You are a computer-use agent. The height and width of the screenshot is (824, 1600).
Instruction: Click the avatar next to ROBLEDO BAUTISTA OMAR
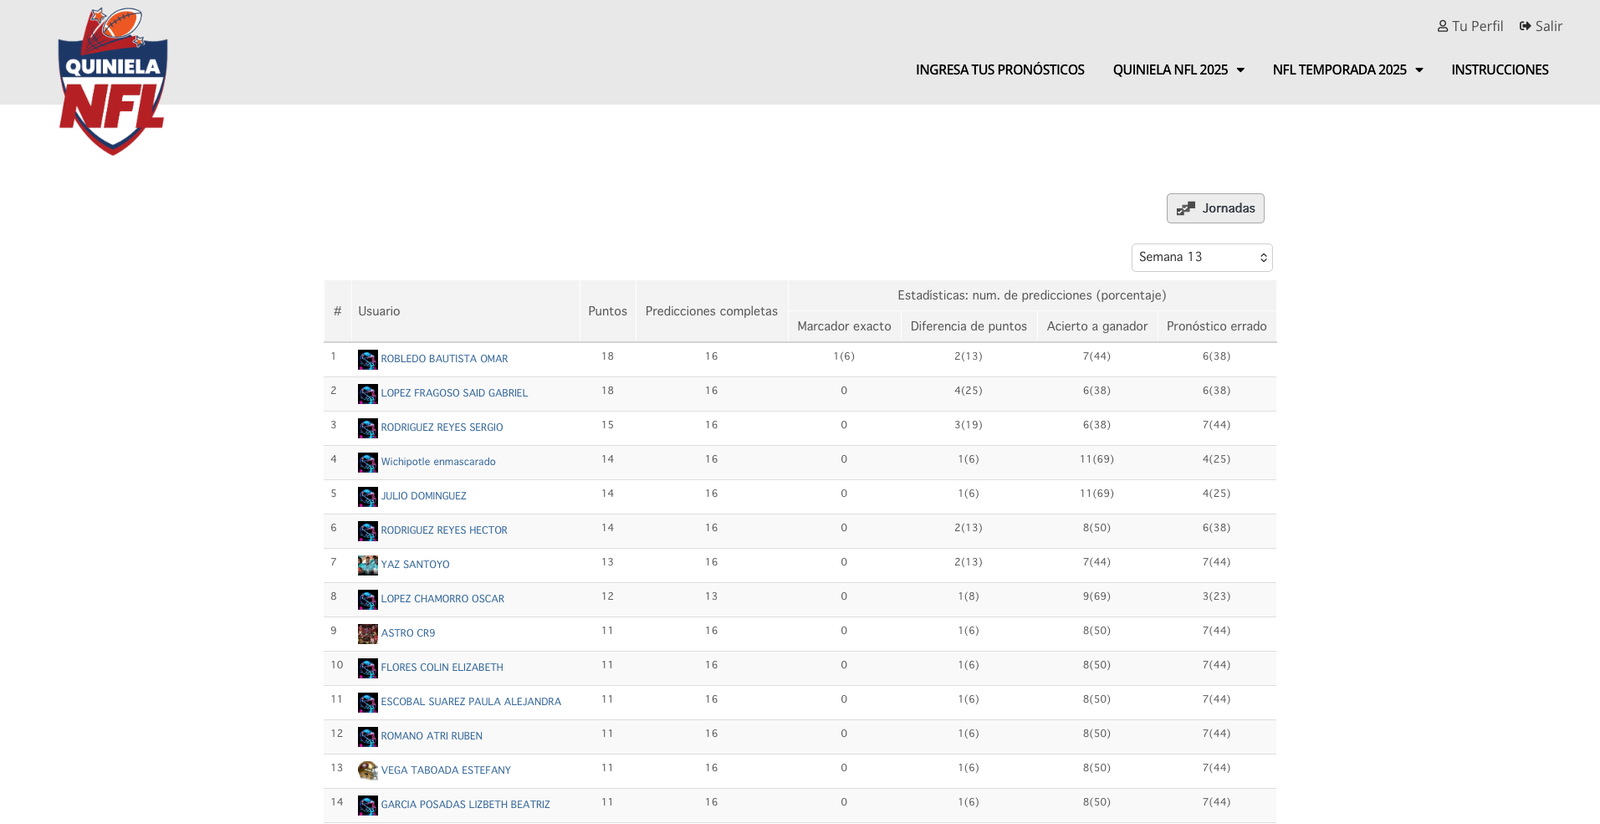coord(368,360)
